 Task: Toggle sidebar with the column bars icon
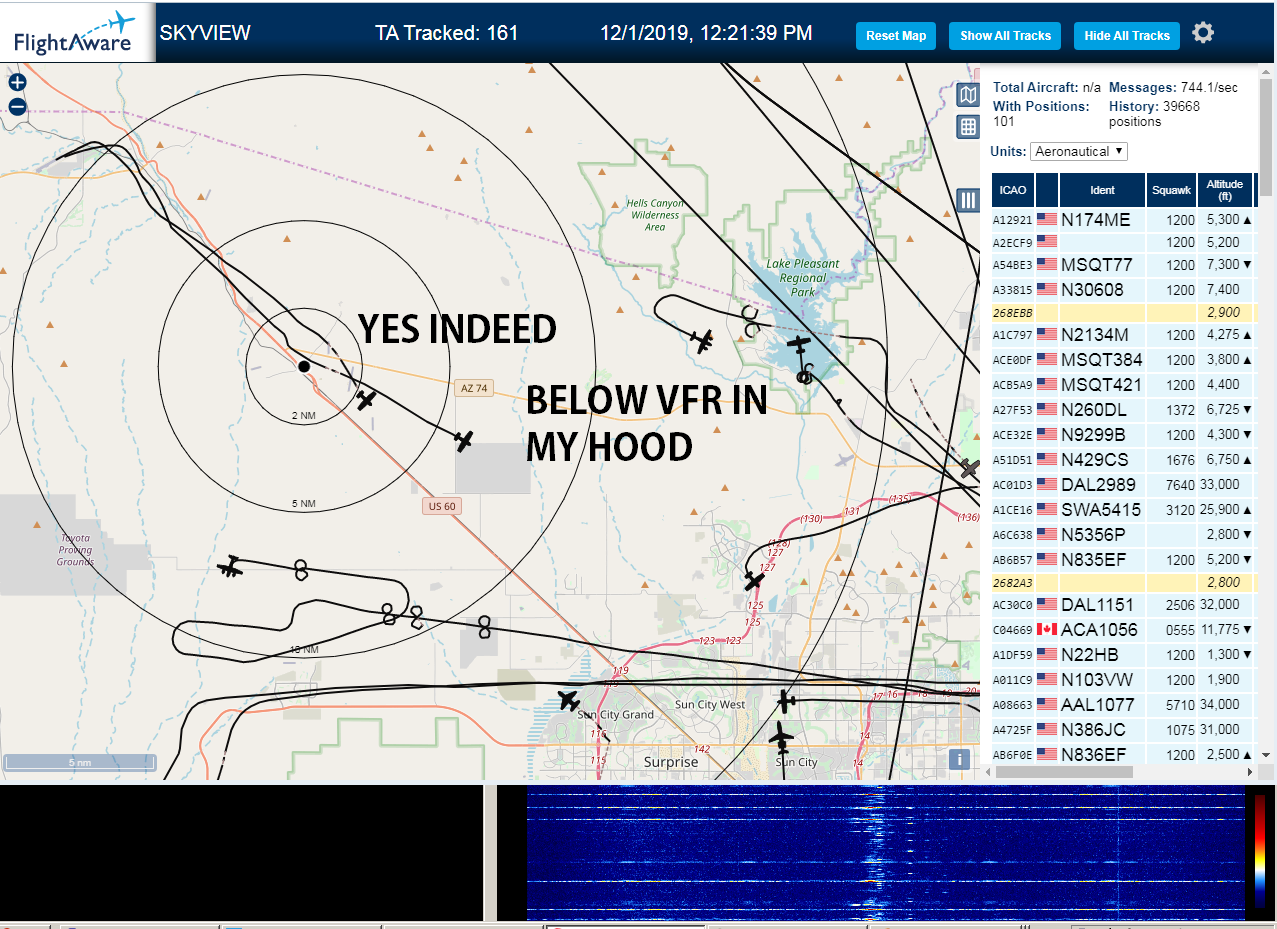coord(968,200)
